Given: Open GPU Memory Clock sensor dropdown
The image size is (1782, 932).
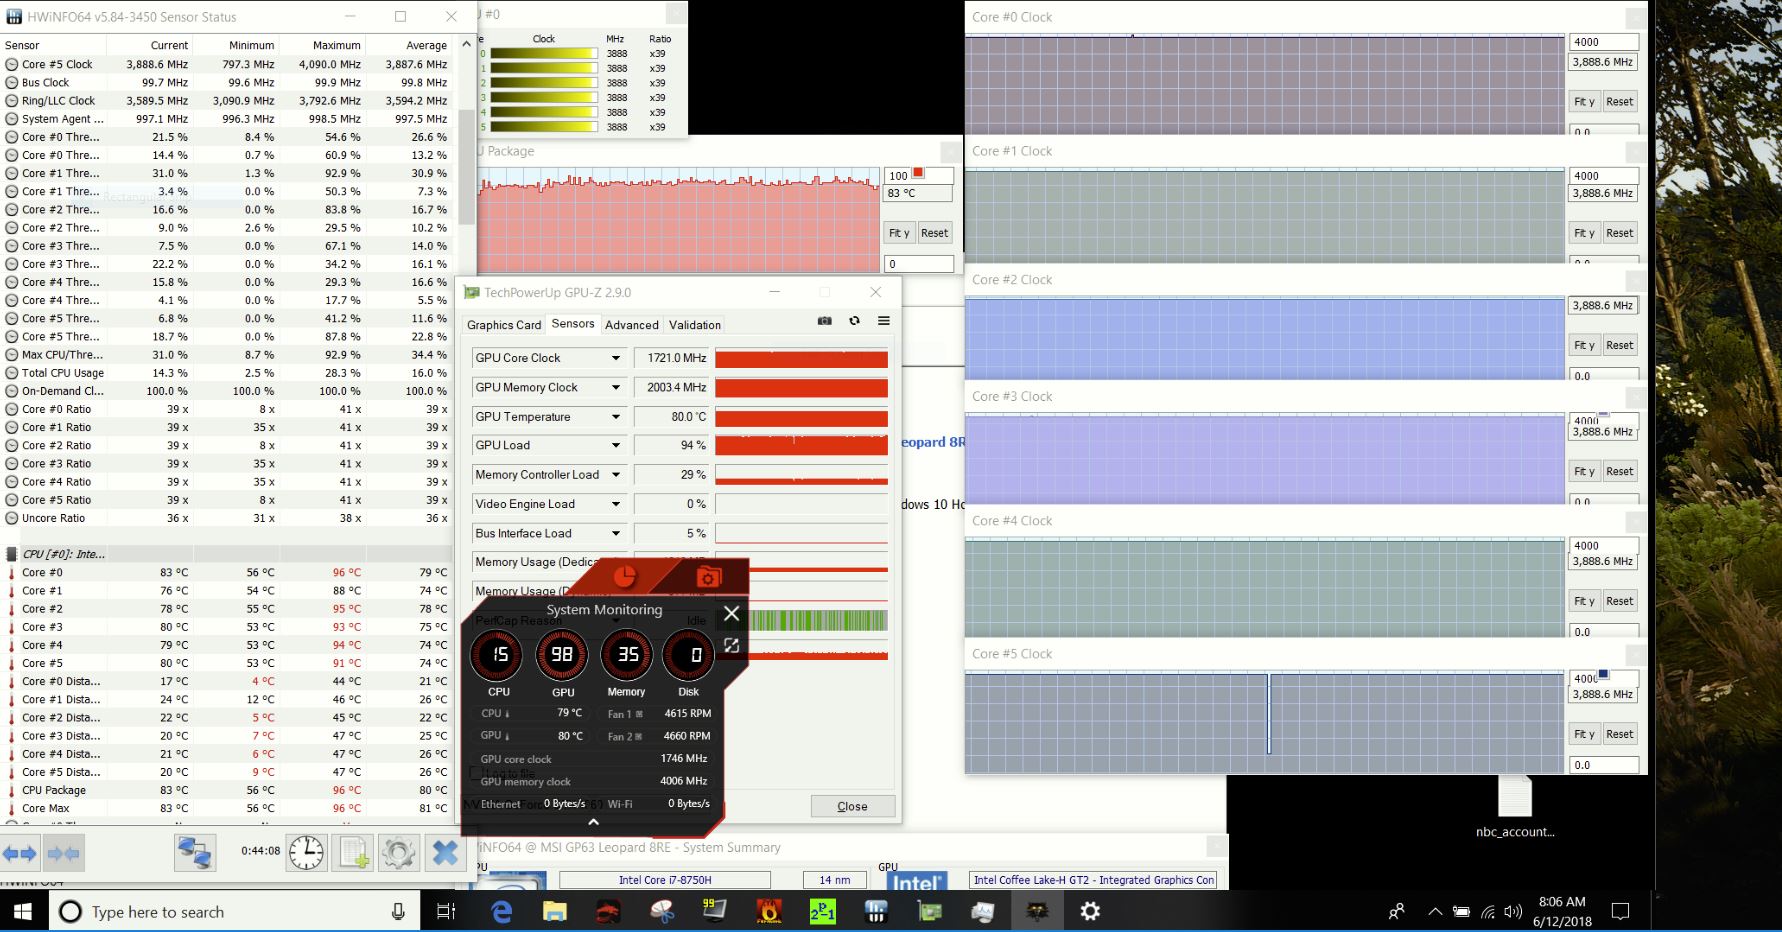Looking at the screenshot, I should [x=616, y=387].
